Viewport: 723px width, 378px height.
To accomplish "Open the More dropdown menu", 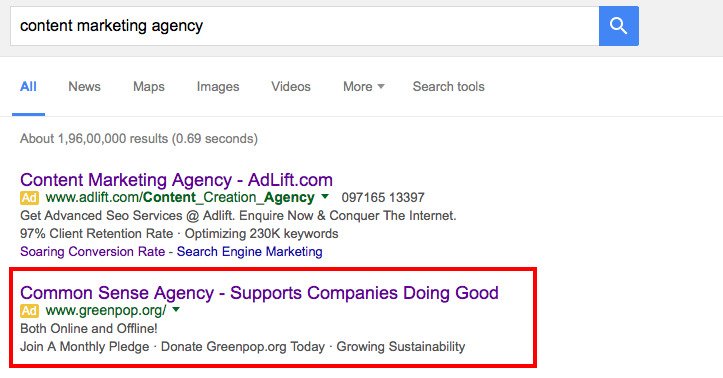I will pyautogui.click(x=363, y=87).
